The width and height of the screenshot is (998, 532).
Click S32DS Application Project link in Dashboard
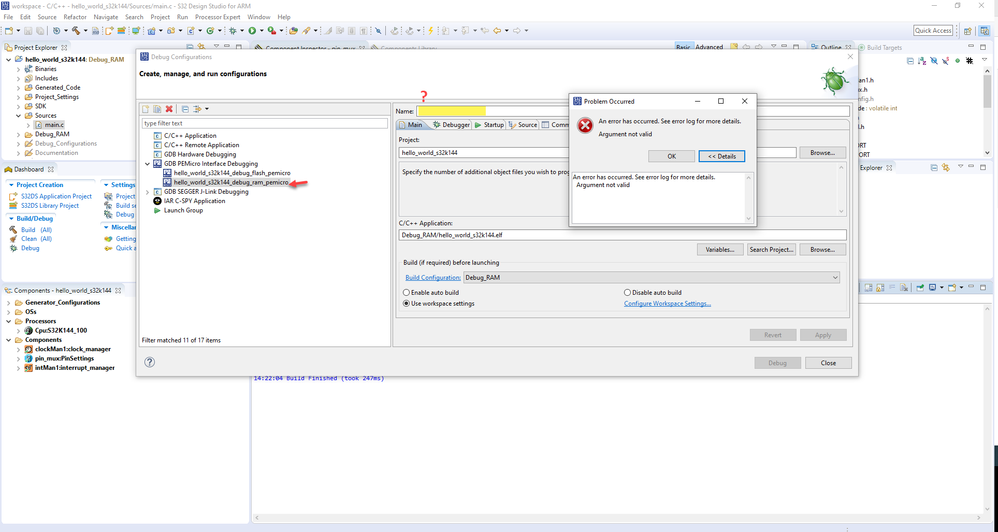tap(56, 196)
